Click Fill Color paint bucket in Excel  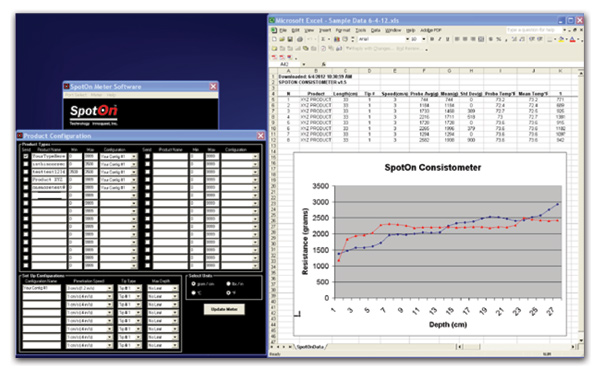pos(561,39)
